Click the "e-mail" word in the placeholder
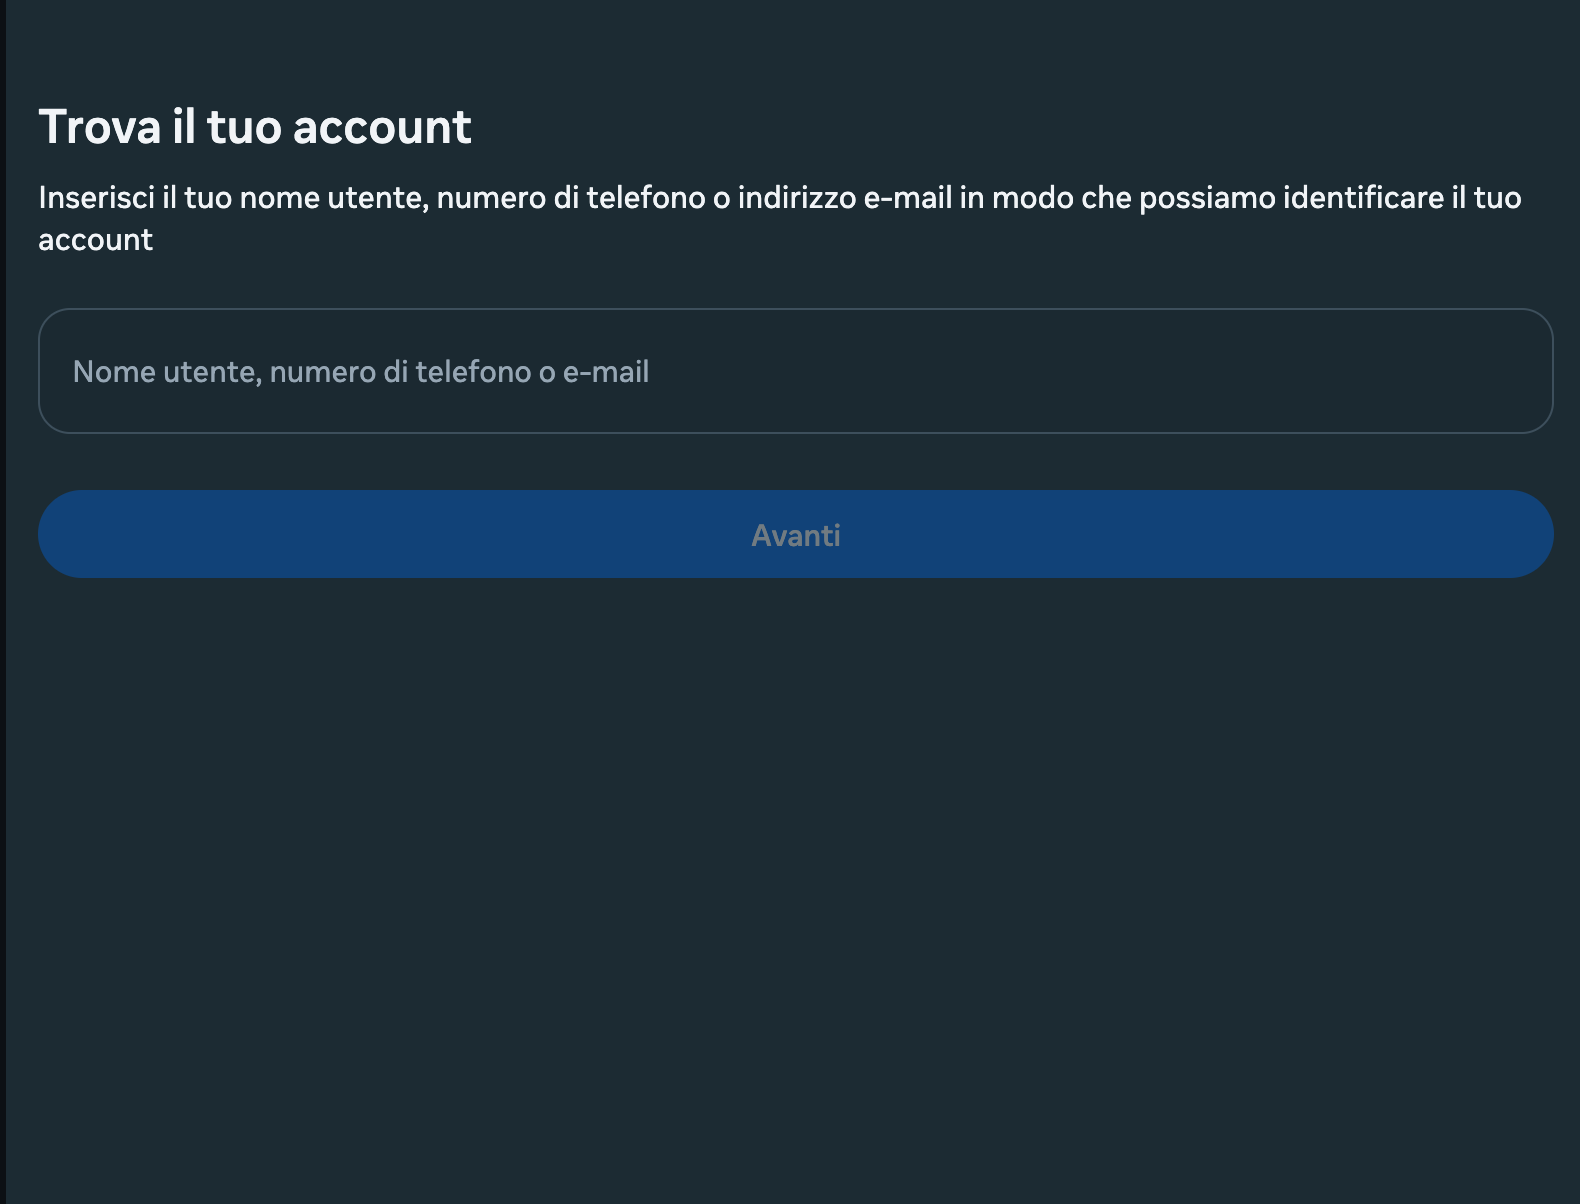The image size is (1580, 1204). tap(606, 372)
